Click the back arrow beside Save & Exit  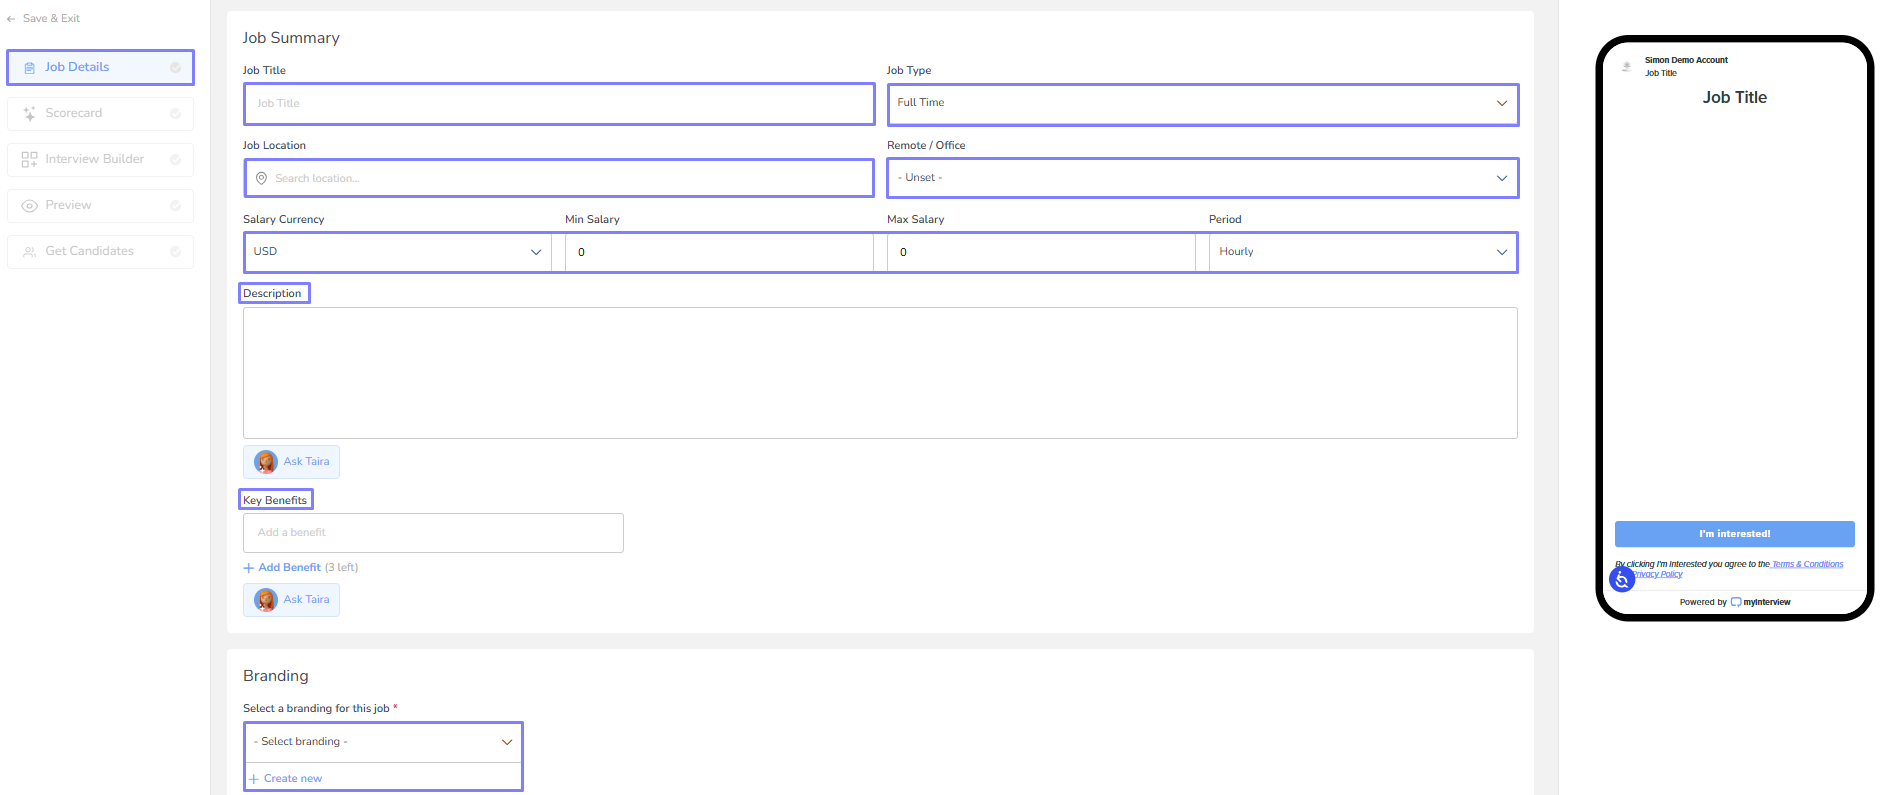tap(11, 19)
